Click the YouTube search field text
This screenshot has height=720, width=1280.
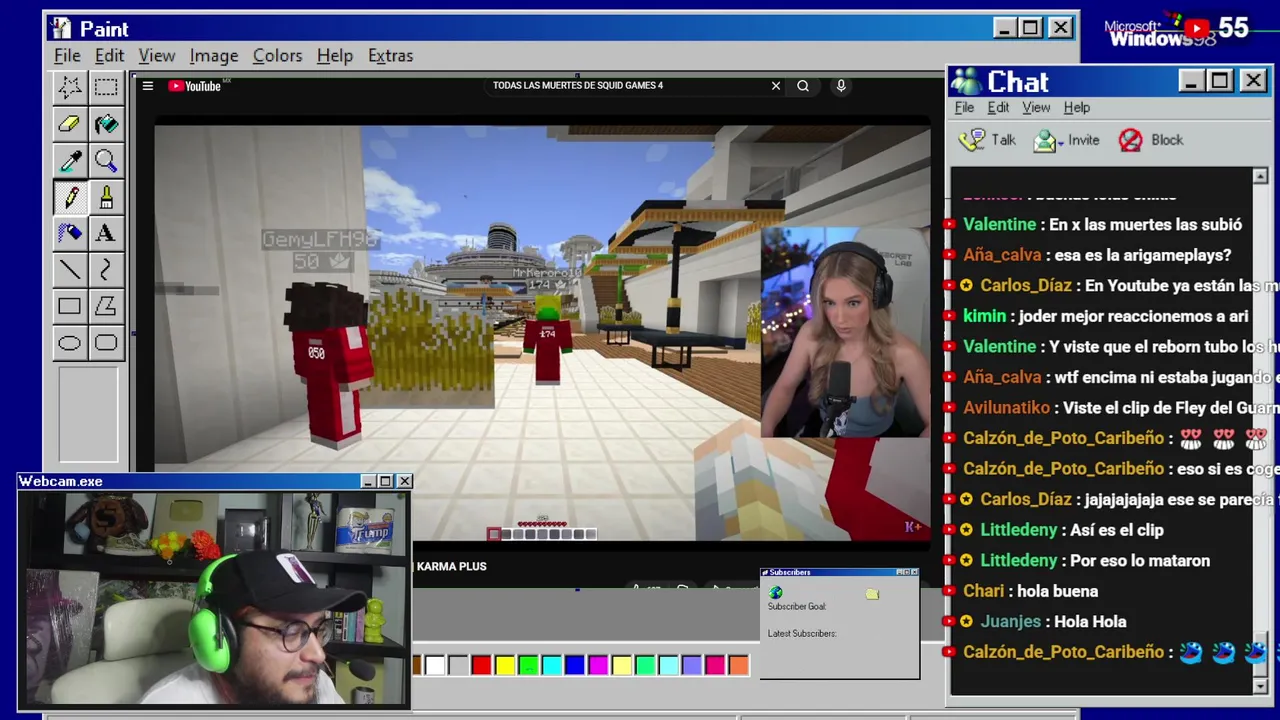(578, 86)
